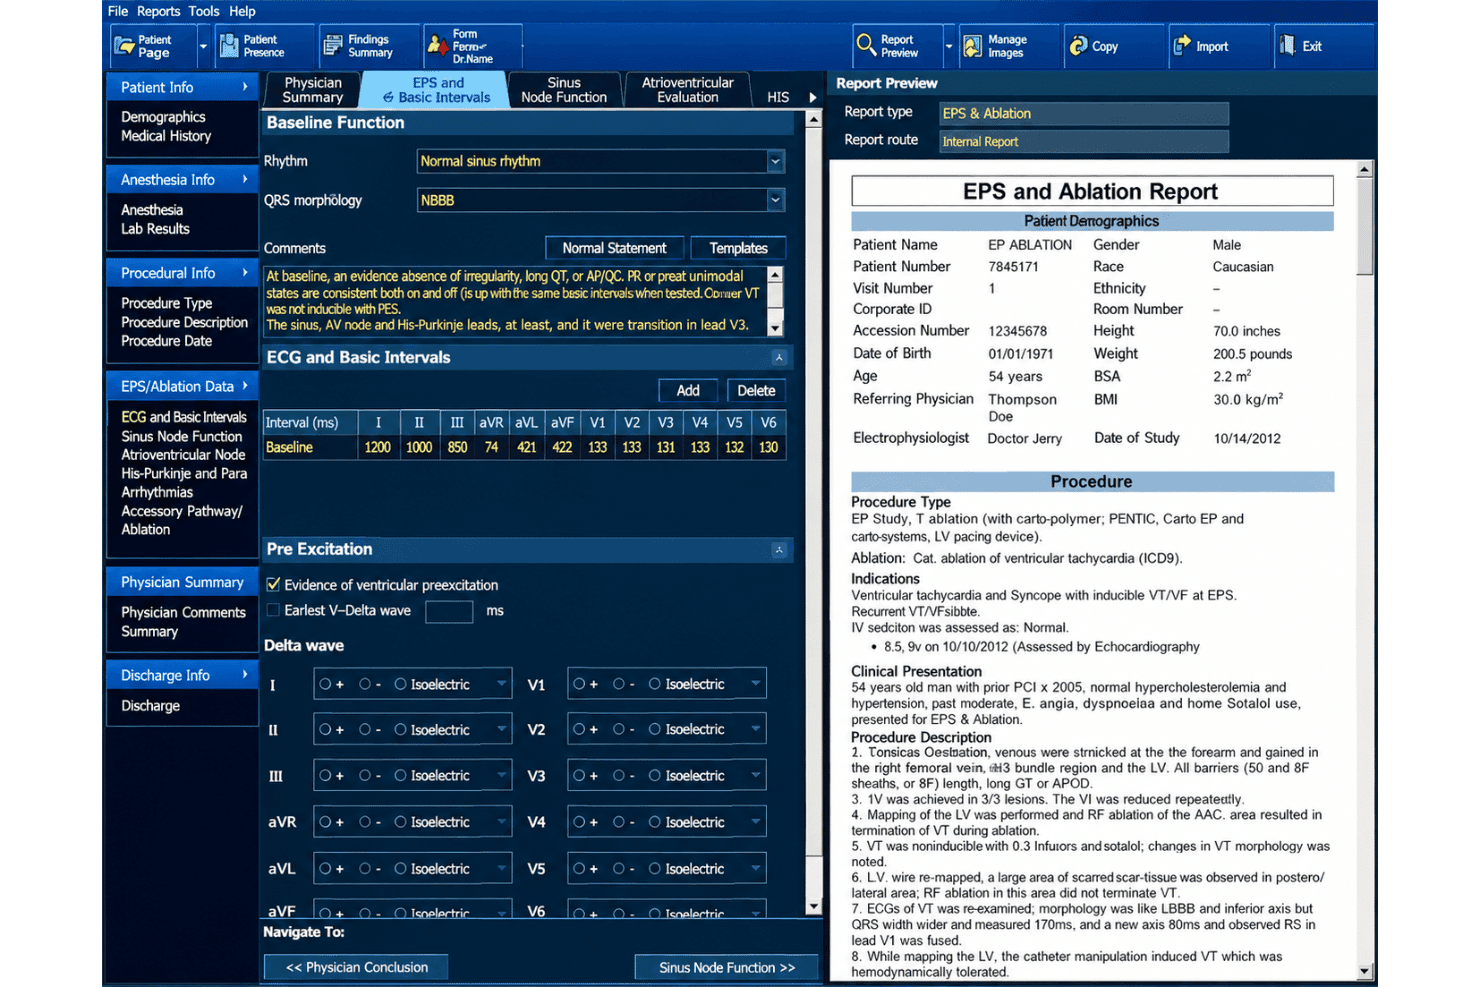The image size is (1480, 987).
Task: Open the QRS morphology dropdown
Action: (x=775, y=200)
